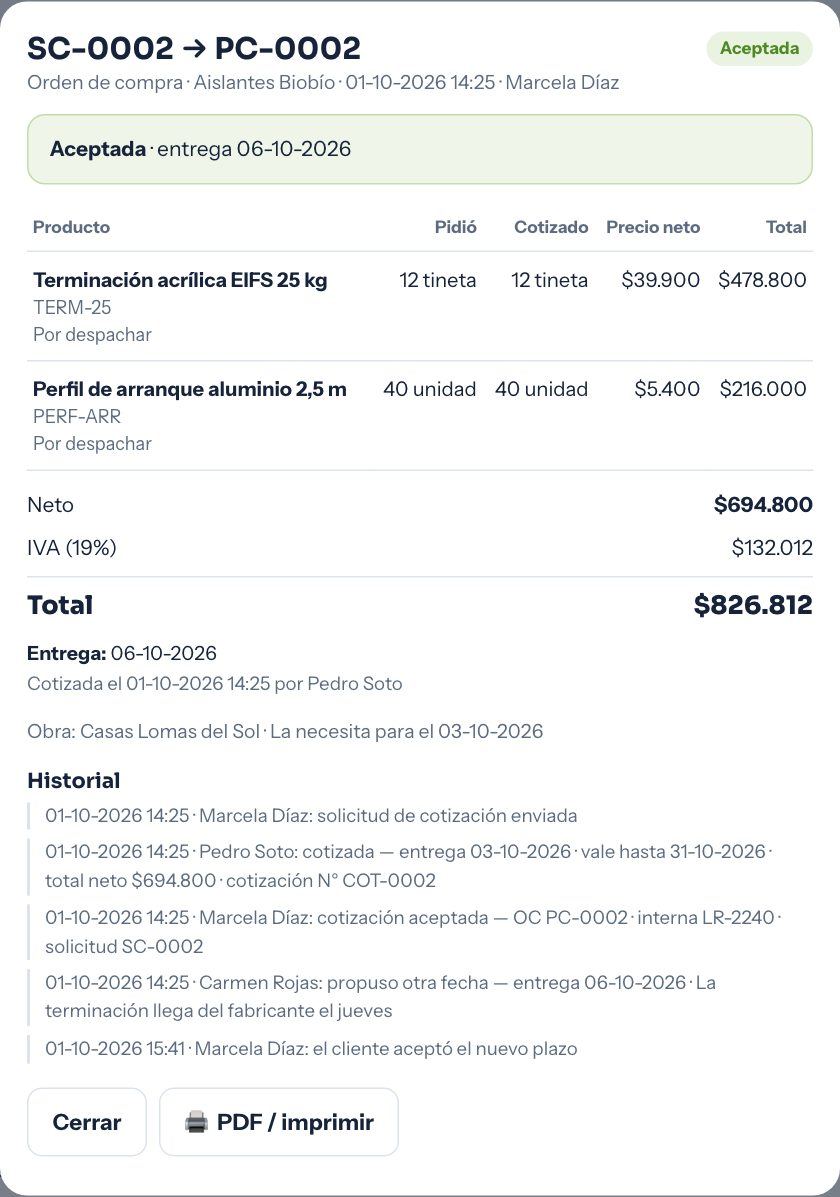840x1197 pixels.
Task: Select the Perfil de arranque aluminio row
Action: (x=420, y=416)
